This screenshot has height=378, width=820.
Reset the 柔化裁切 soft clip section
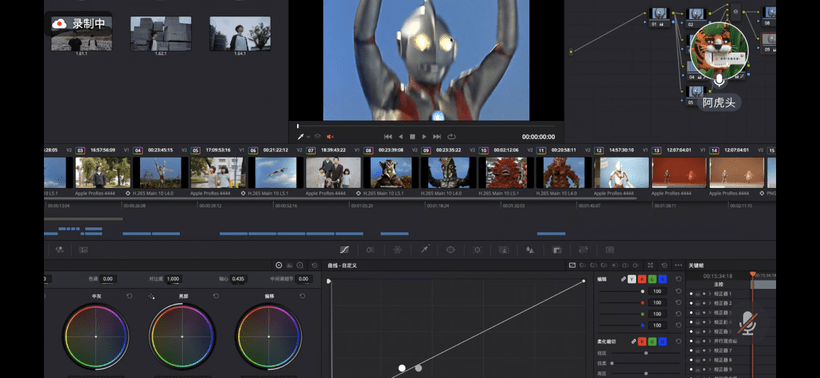pyautogui.click(x=679, y=341)
